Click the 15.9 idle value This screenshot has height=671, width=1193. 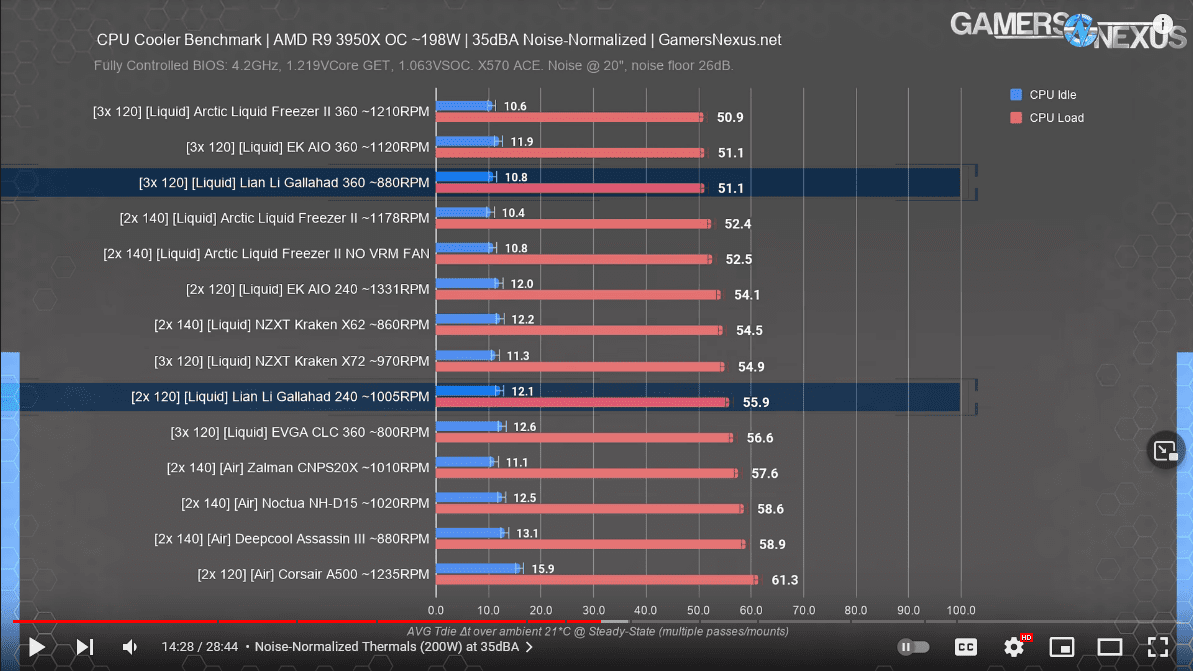pos(542,568)
